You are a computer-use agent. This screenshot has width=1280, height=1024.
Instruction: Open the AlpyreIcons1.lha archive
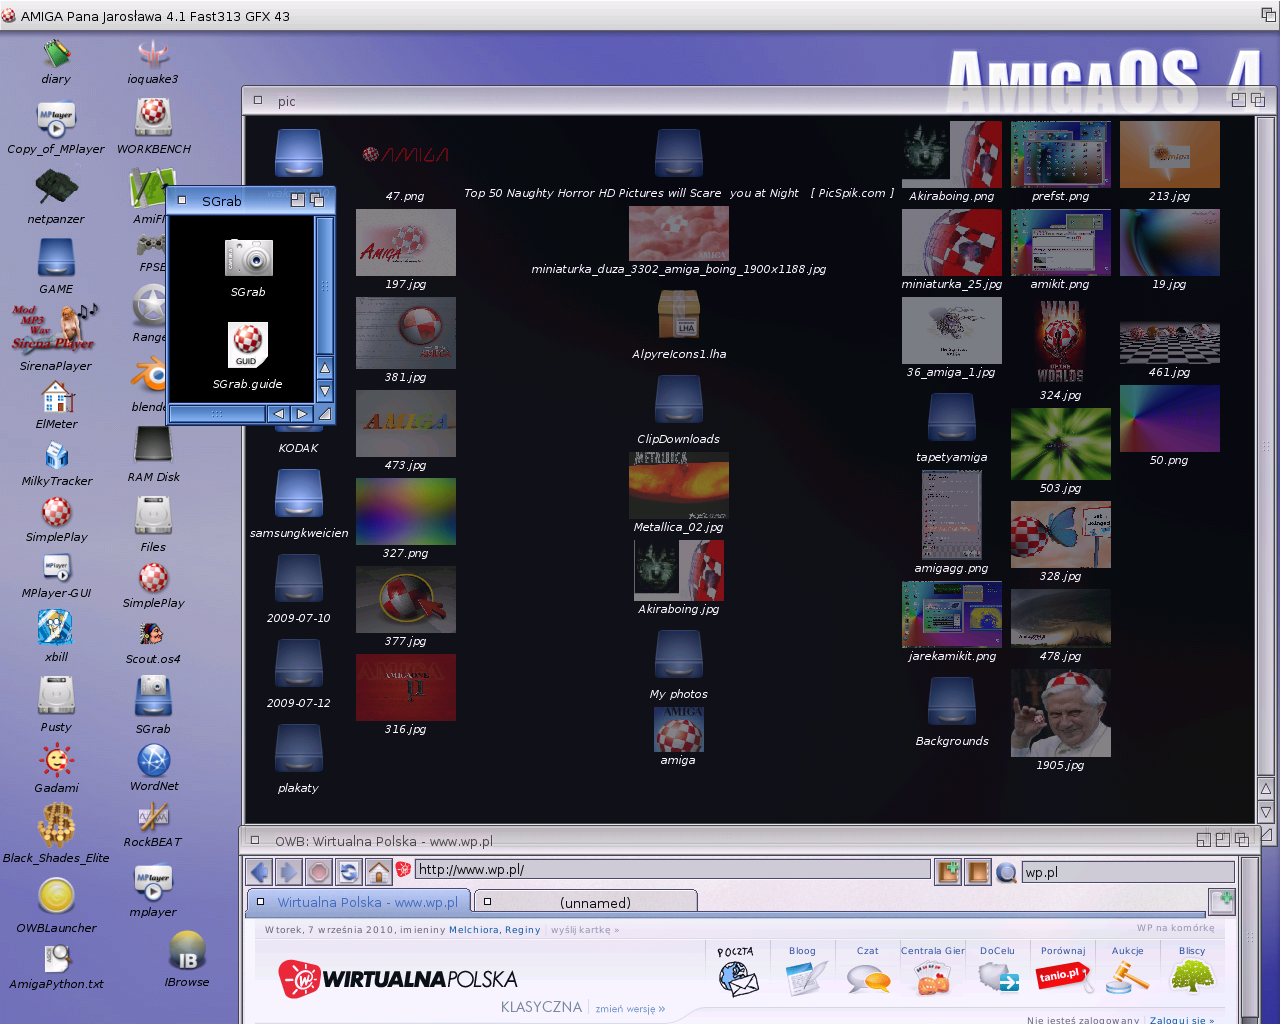679,314
